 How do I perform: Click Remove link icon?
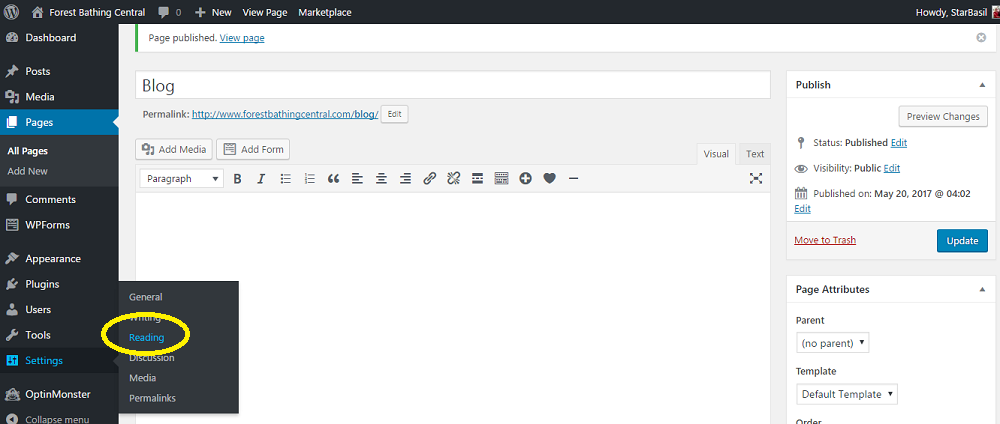[x=453, y=179]
